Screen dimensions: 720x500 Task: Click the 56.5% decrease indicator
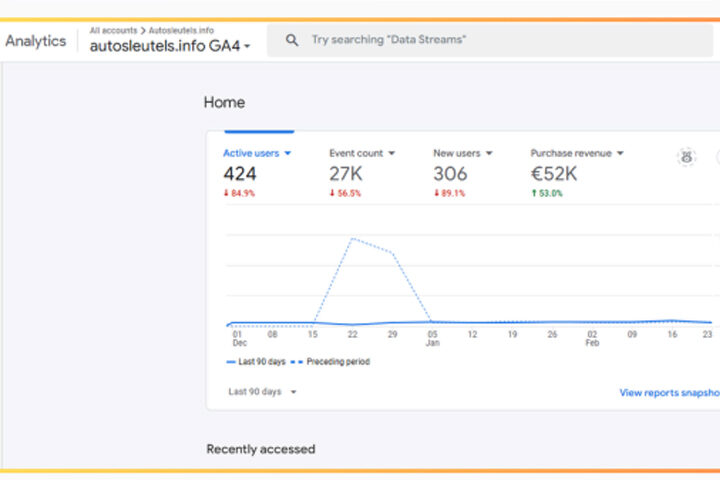pos(345,193)
